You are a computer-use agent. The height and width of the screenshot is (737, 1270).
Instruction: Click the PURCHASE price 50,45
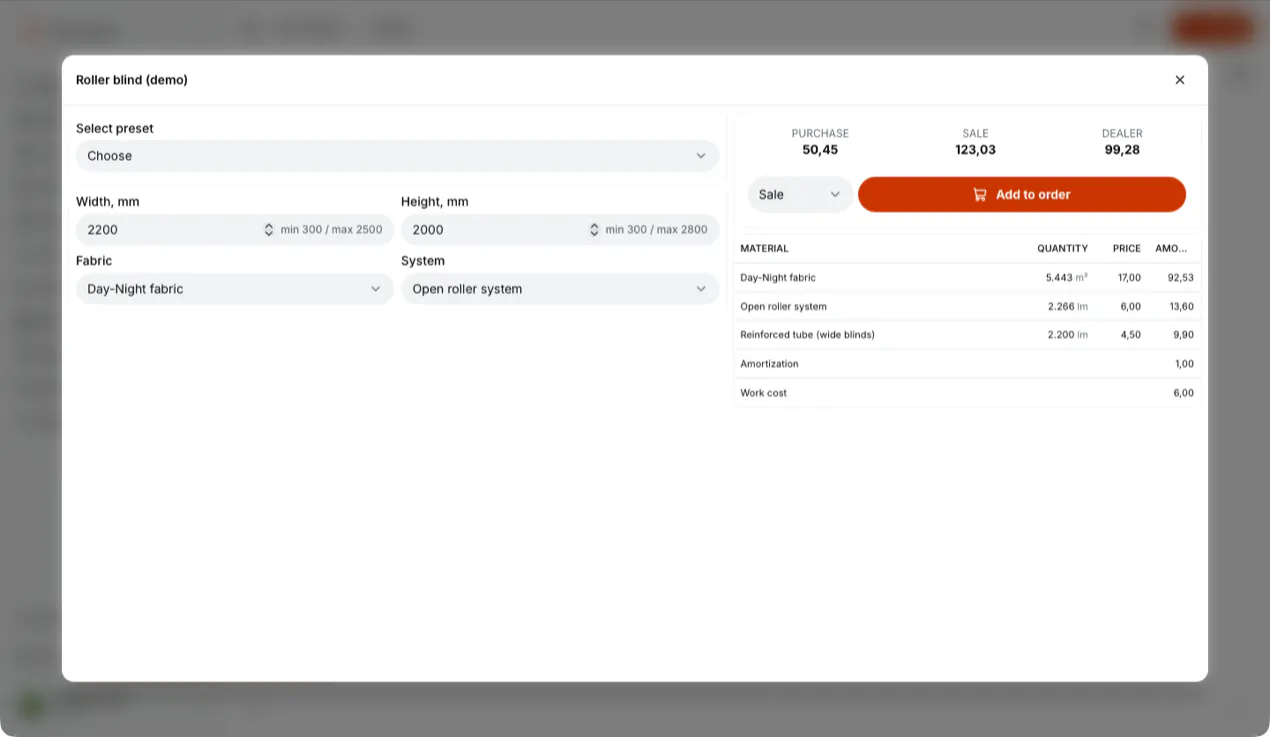(x=820, y=150)
